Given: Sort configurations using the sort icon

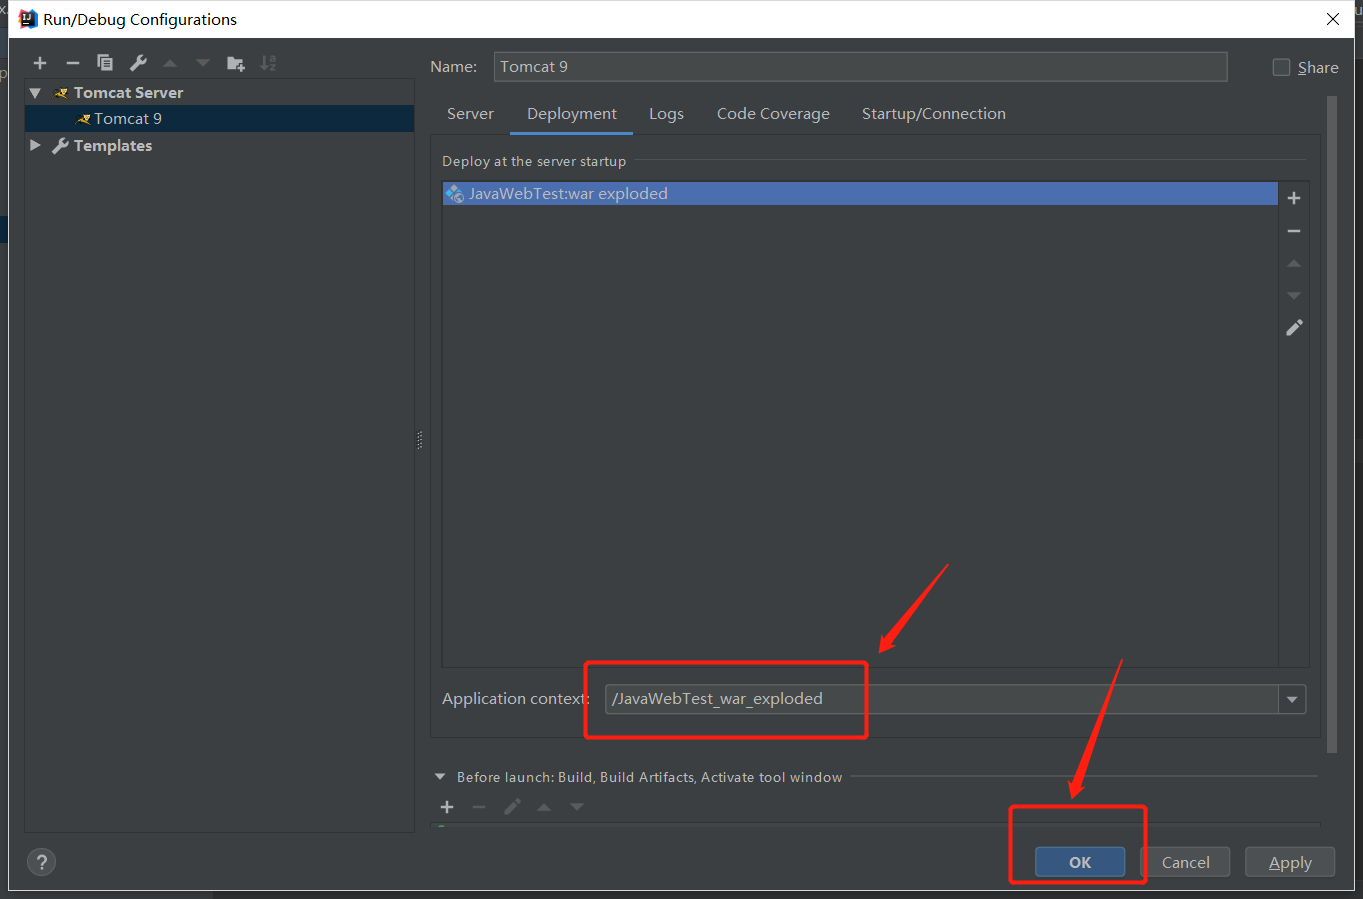Looking at the screenshot, I should pyautogui.click(x=268, y=62).
